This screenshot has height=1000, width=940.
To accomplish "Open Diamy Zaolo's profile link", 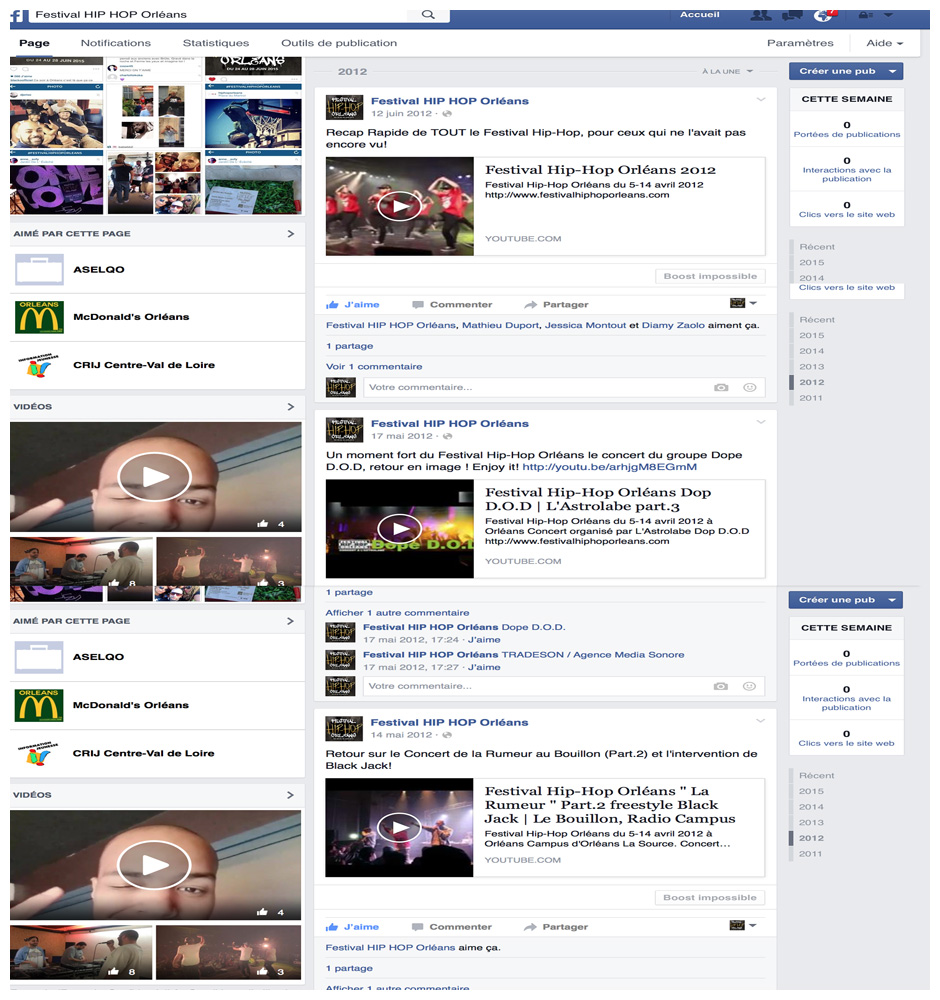I will tap(673, 325).
